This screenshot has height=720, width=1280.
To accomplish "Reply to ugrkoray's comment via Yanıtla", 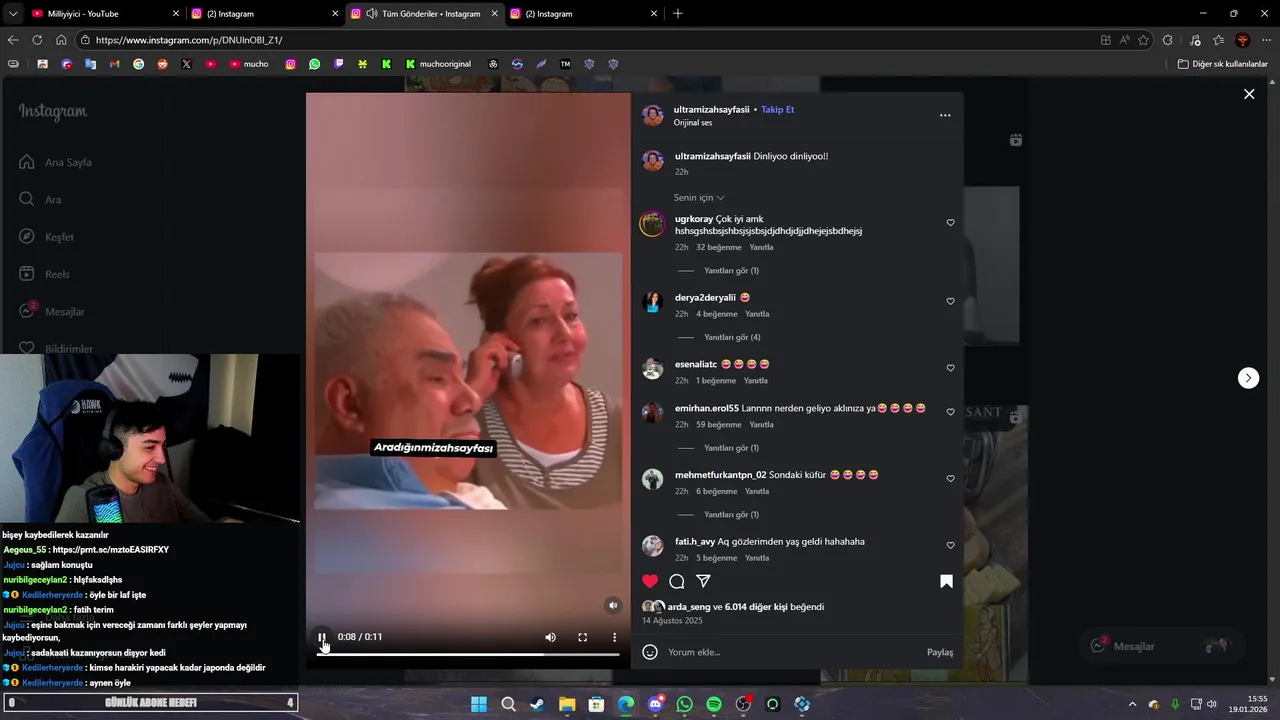I will click(761, 247).
